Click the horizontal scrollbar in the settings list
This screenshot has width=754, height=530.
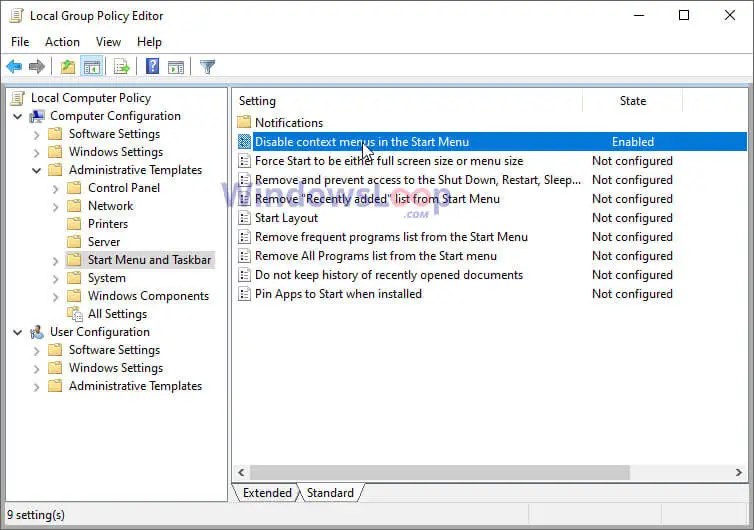pos(440,472)
